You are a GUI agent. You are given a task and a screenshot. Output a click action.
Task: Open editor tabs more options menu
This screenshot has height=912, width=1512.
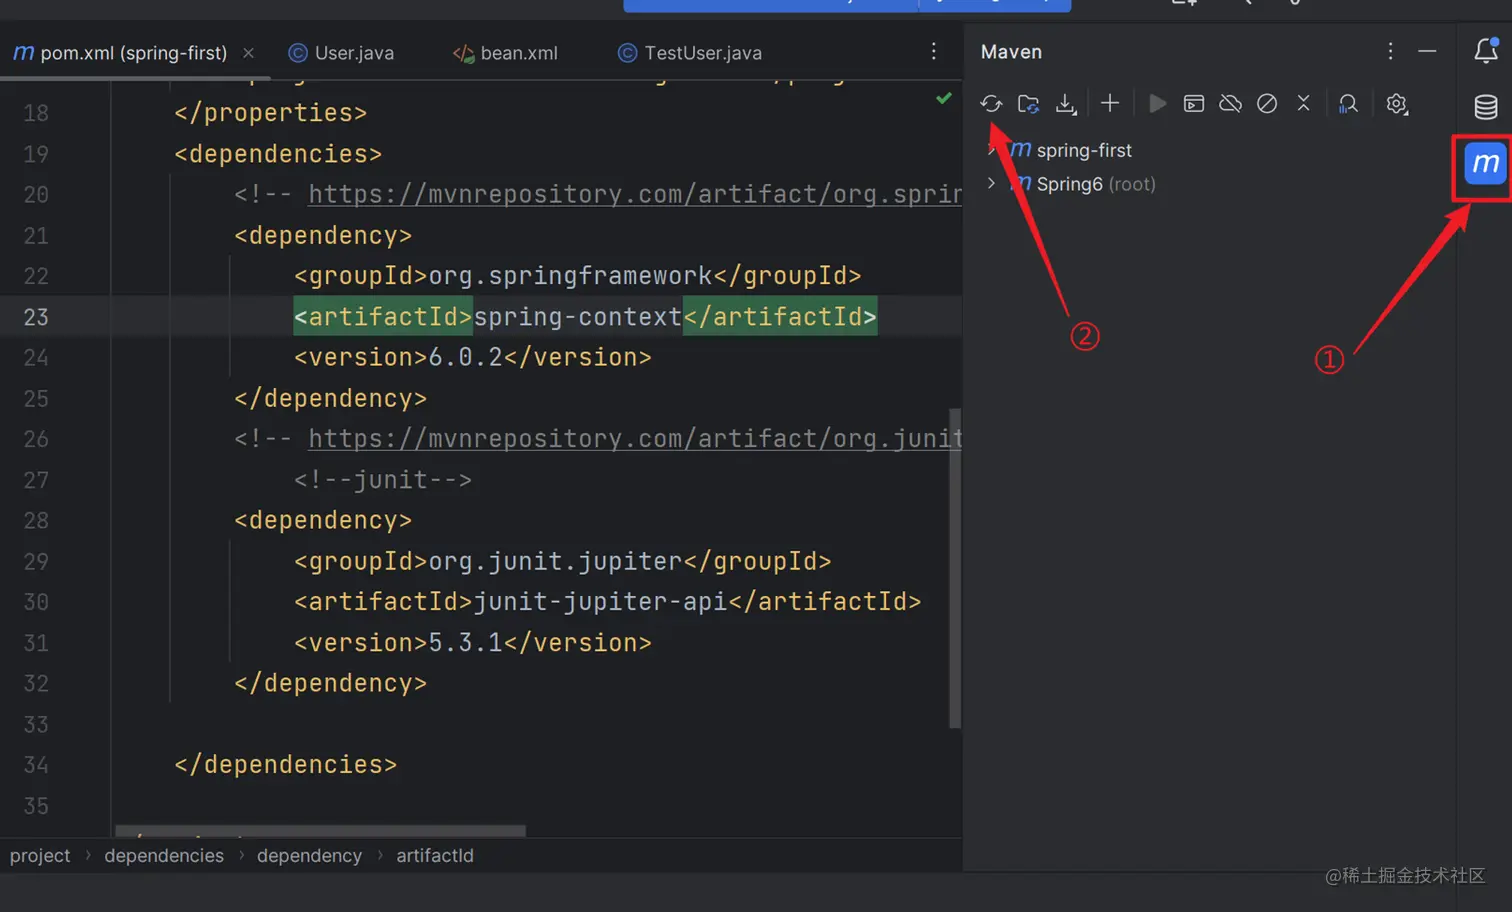point(933,51)
